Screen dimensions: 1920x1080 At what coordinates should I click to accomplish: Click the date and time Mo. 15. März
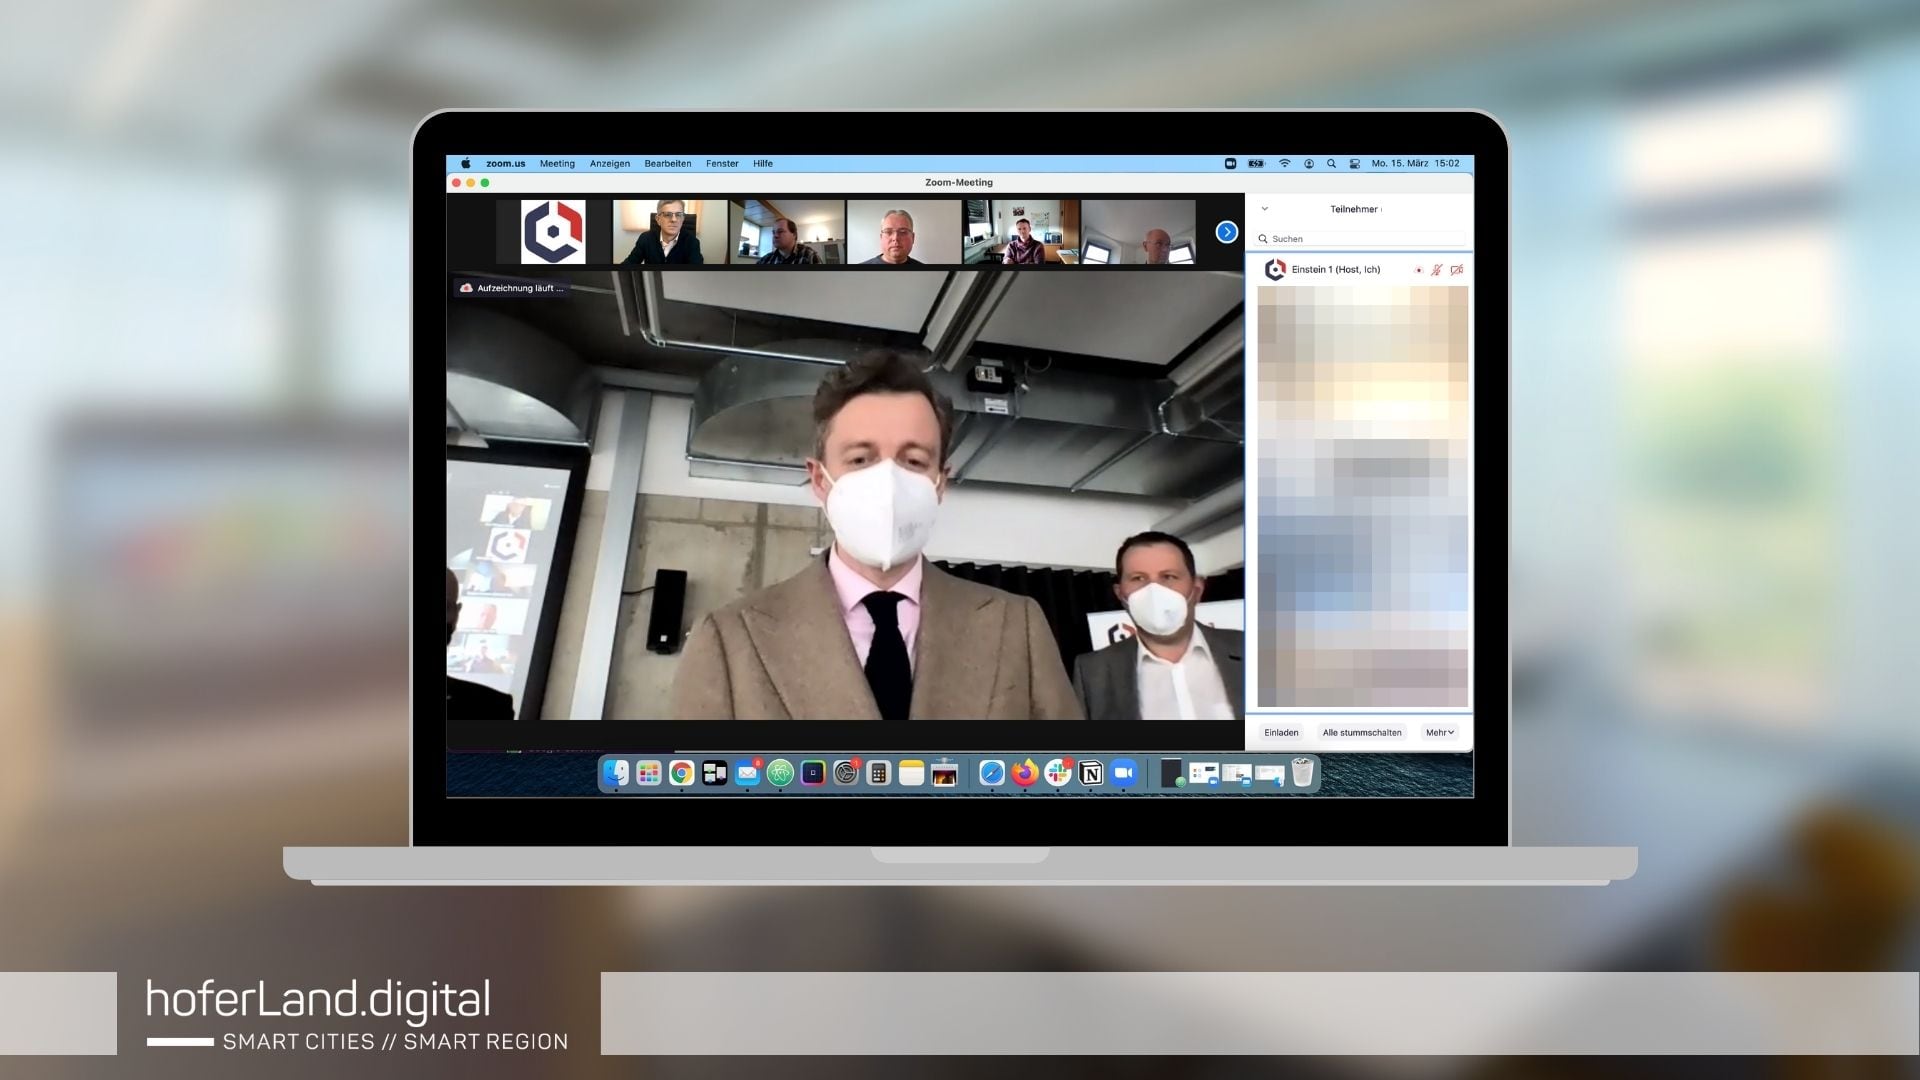pos(1415,164)
